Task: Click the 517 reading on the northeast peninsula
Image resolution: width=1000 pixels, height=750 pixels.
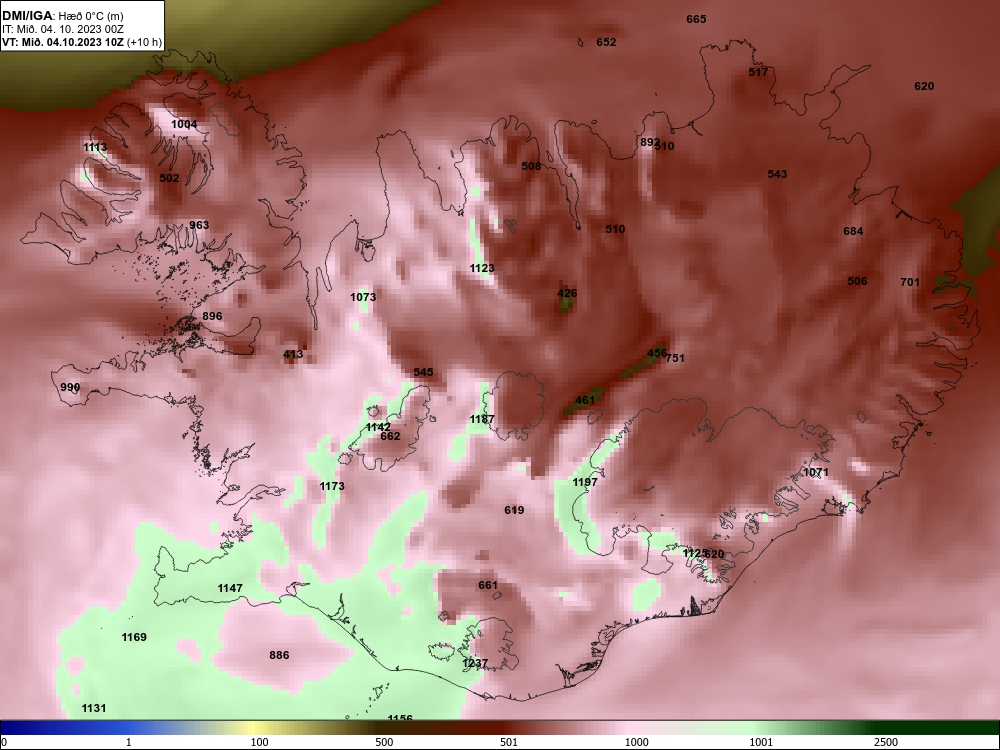Action: pos(758,72)
